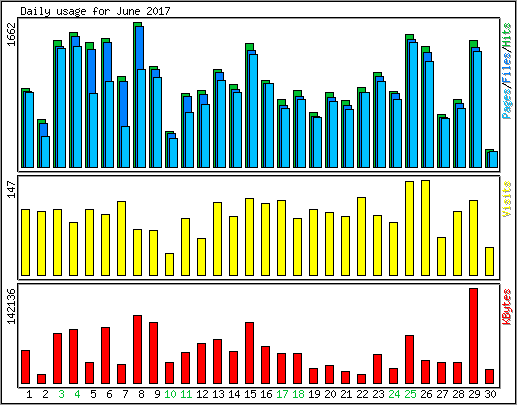Screen dimensions: 517x405
Task: Click day label "20" on the x-axis
Action: tap(330, 394)
